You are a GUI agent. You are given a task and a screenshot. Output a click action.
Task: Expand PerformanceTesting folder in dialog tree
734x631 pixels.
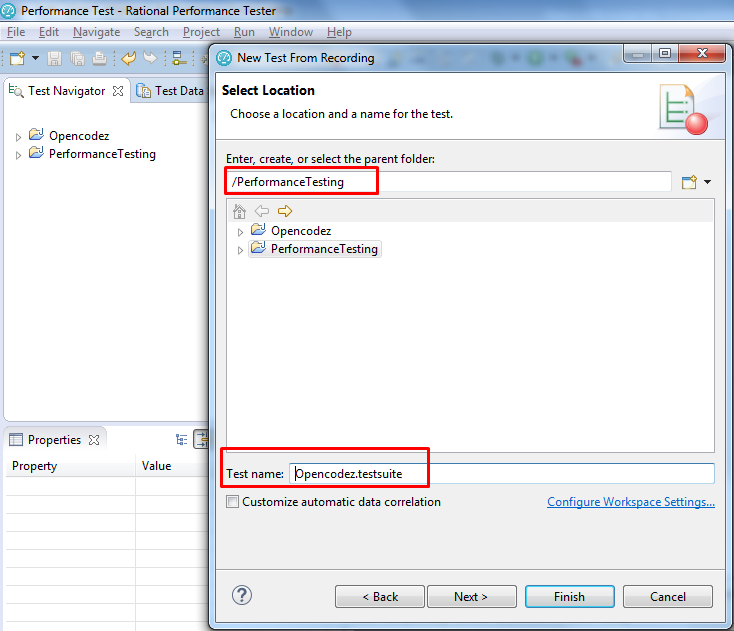(240, 250)
